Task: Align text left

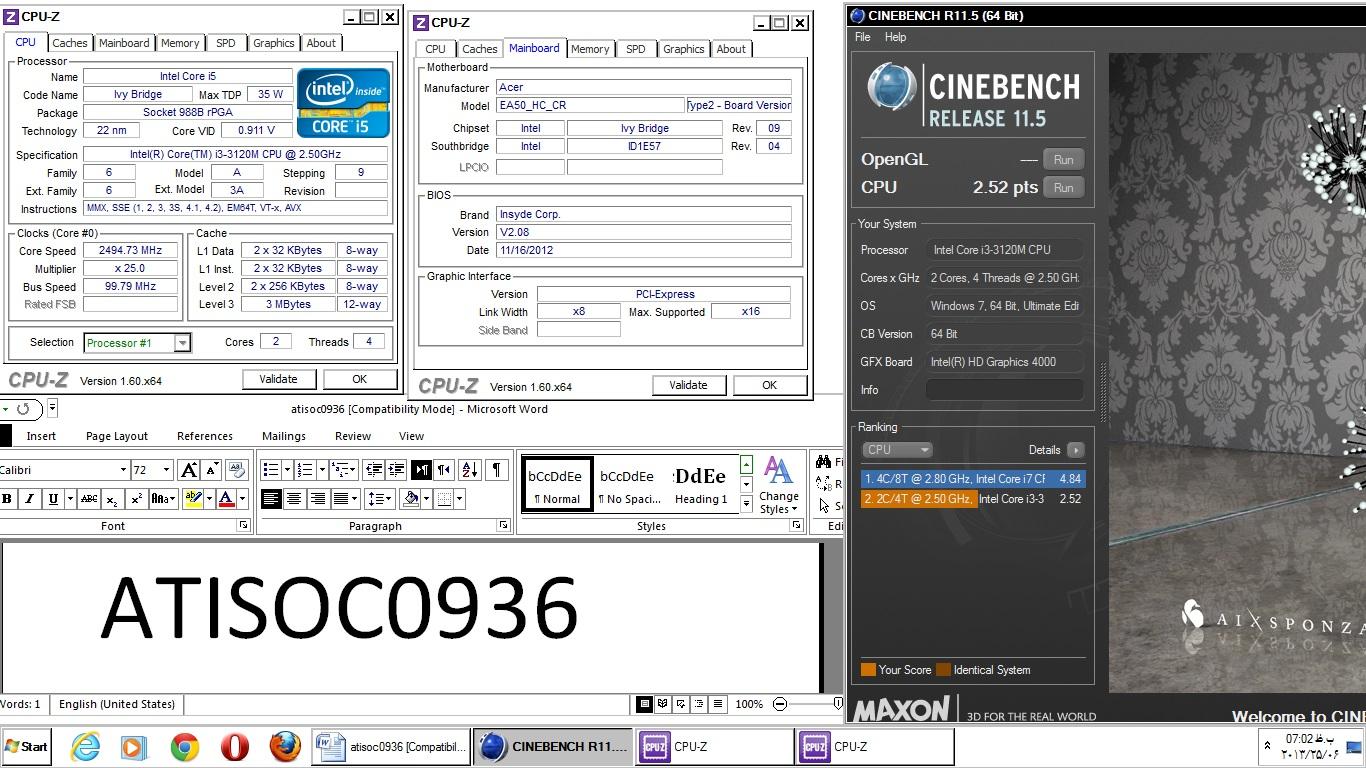Action: click(x=271, y=498)
